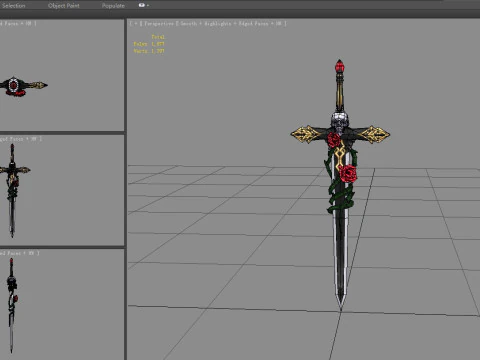Open the Object Paint ribbon tab
The height and width of the screenshot is (360, 480).
64,6
